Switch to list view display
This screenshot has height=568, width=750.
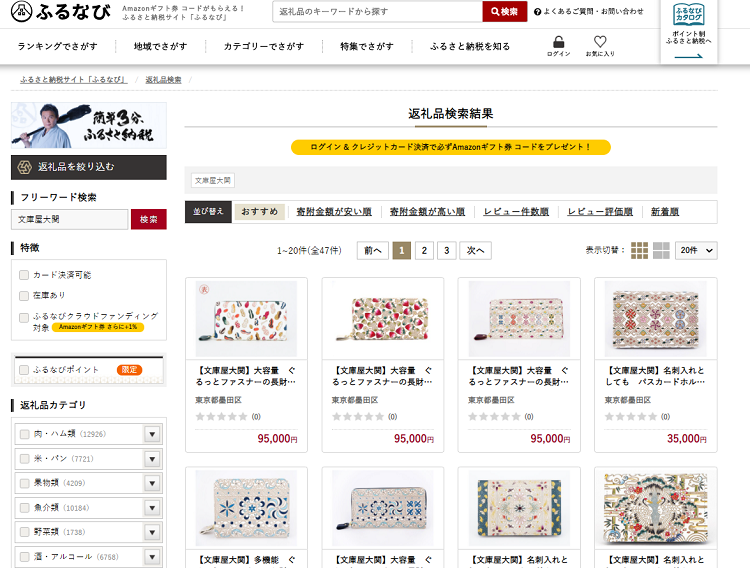pos(661,250)
